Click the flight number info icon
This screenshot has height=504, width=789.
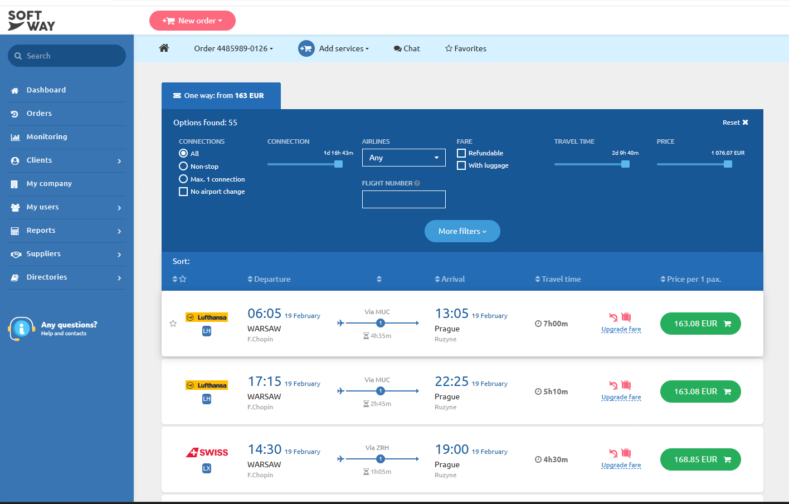[416, 183]
